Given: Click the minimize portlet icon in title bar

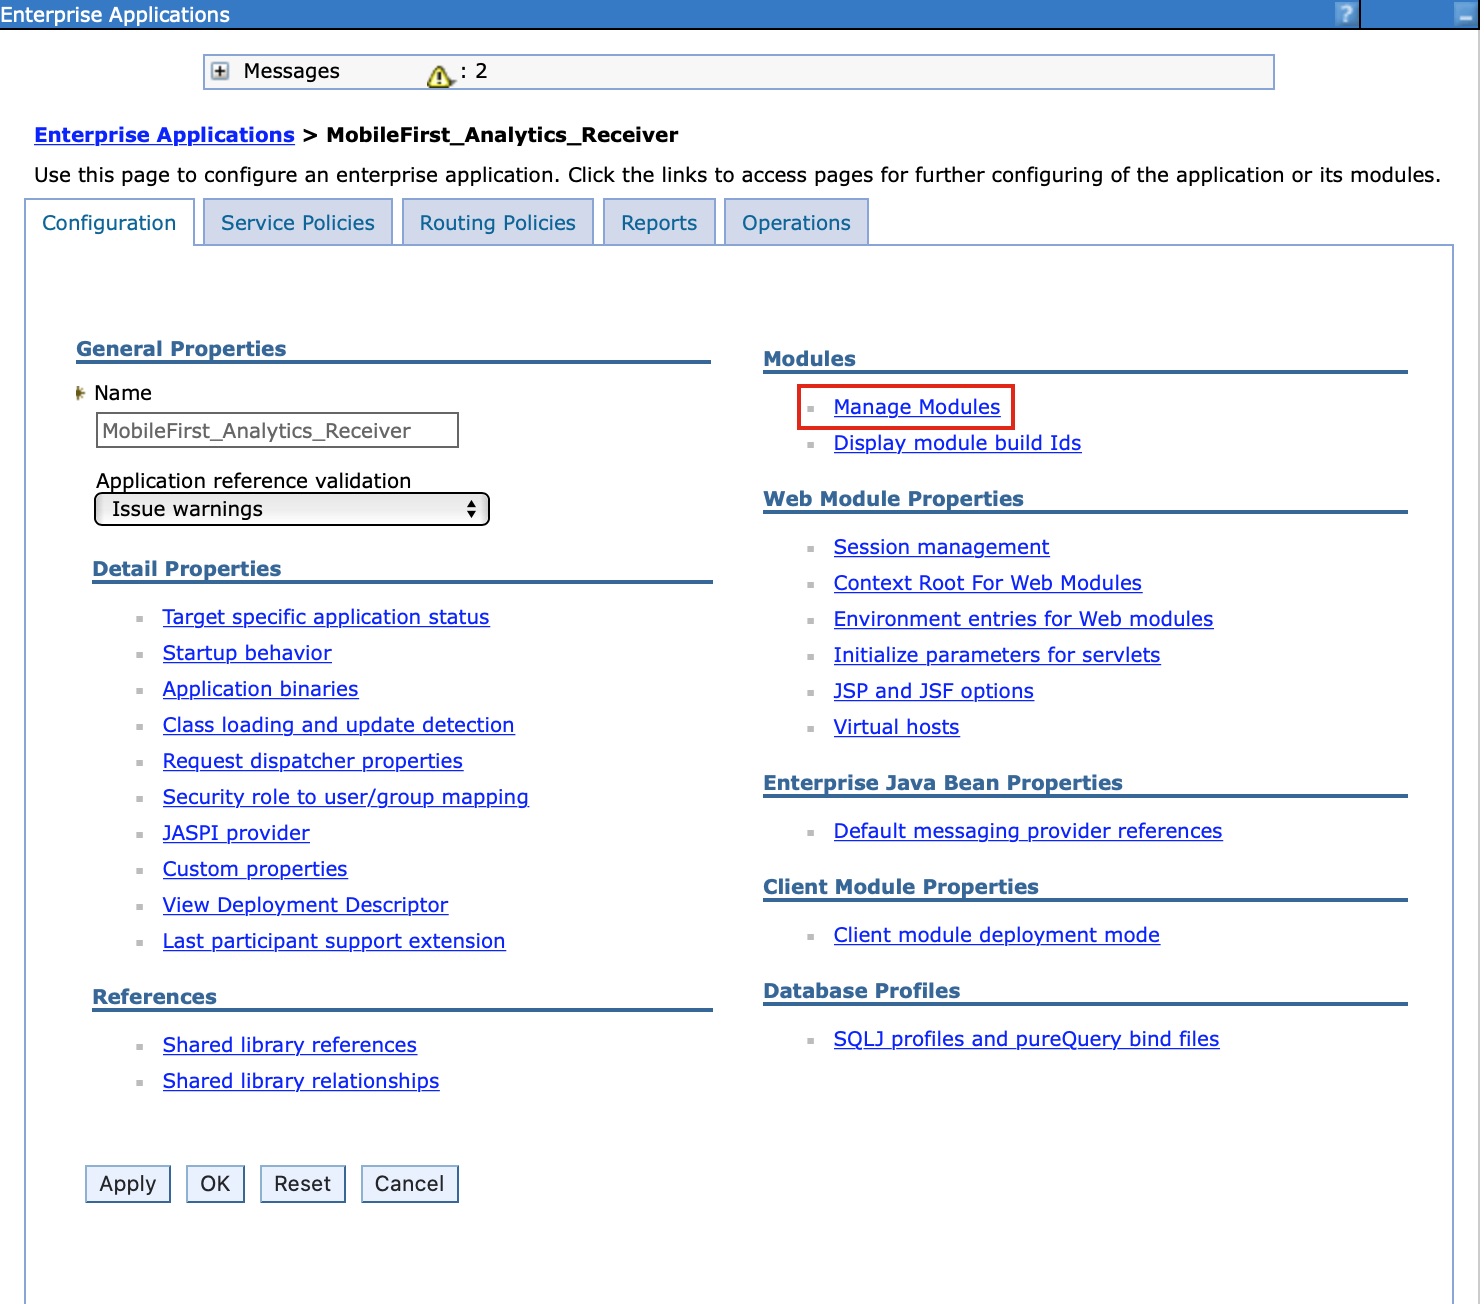Looking at the screenshot, I should pyautogui.click(x=1465, y=14).
